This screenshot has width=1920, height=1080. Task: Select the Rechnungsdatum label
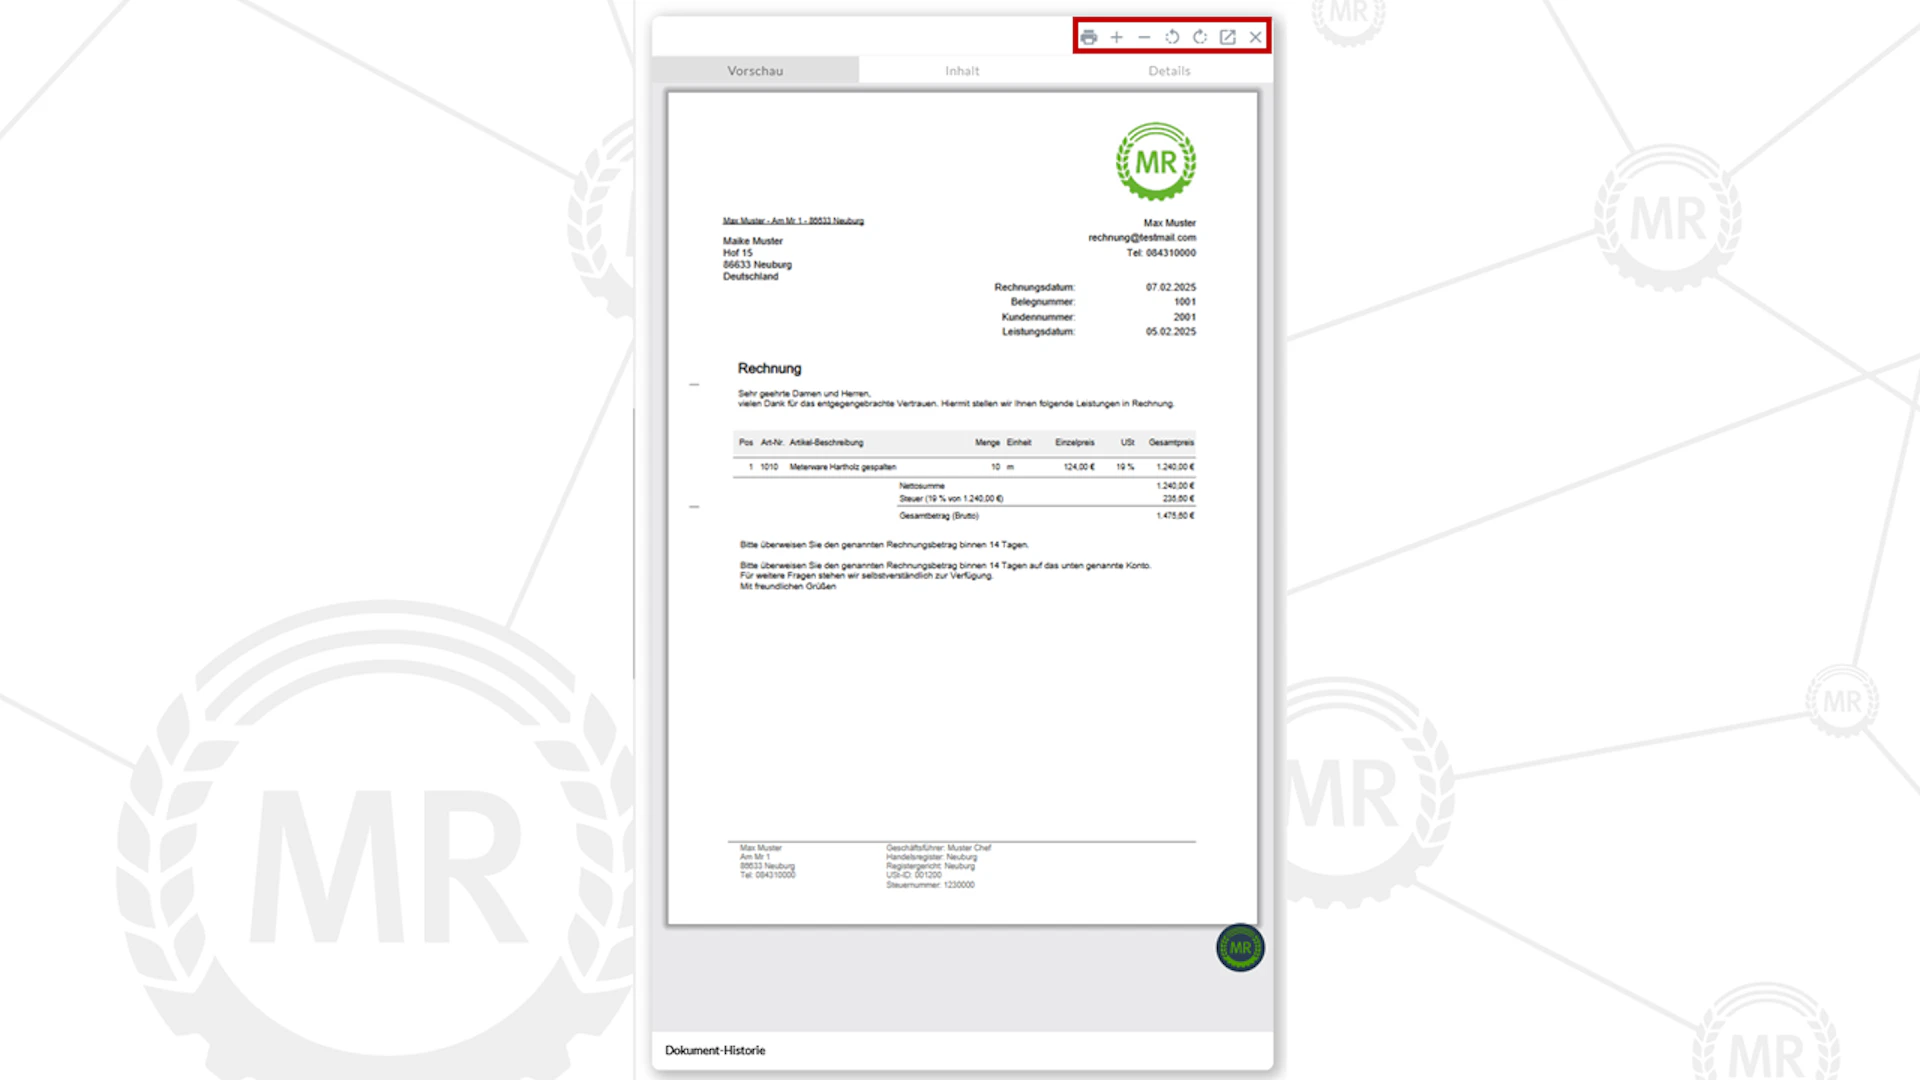(x=1035, y=287)
